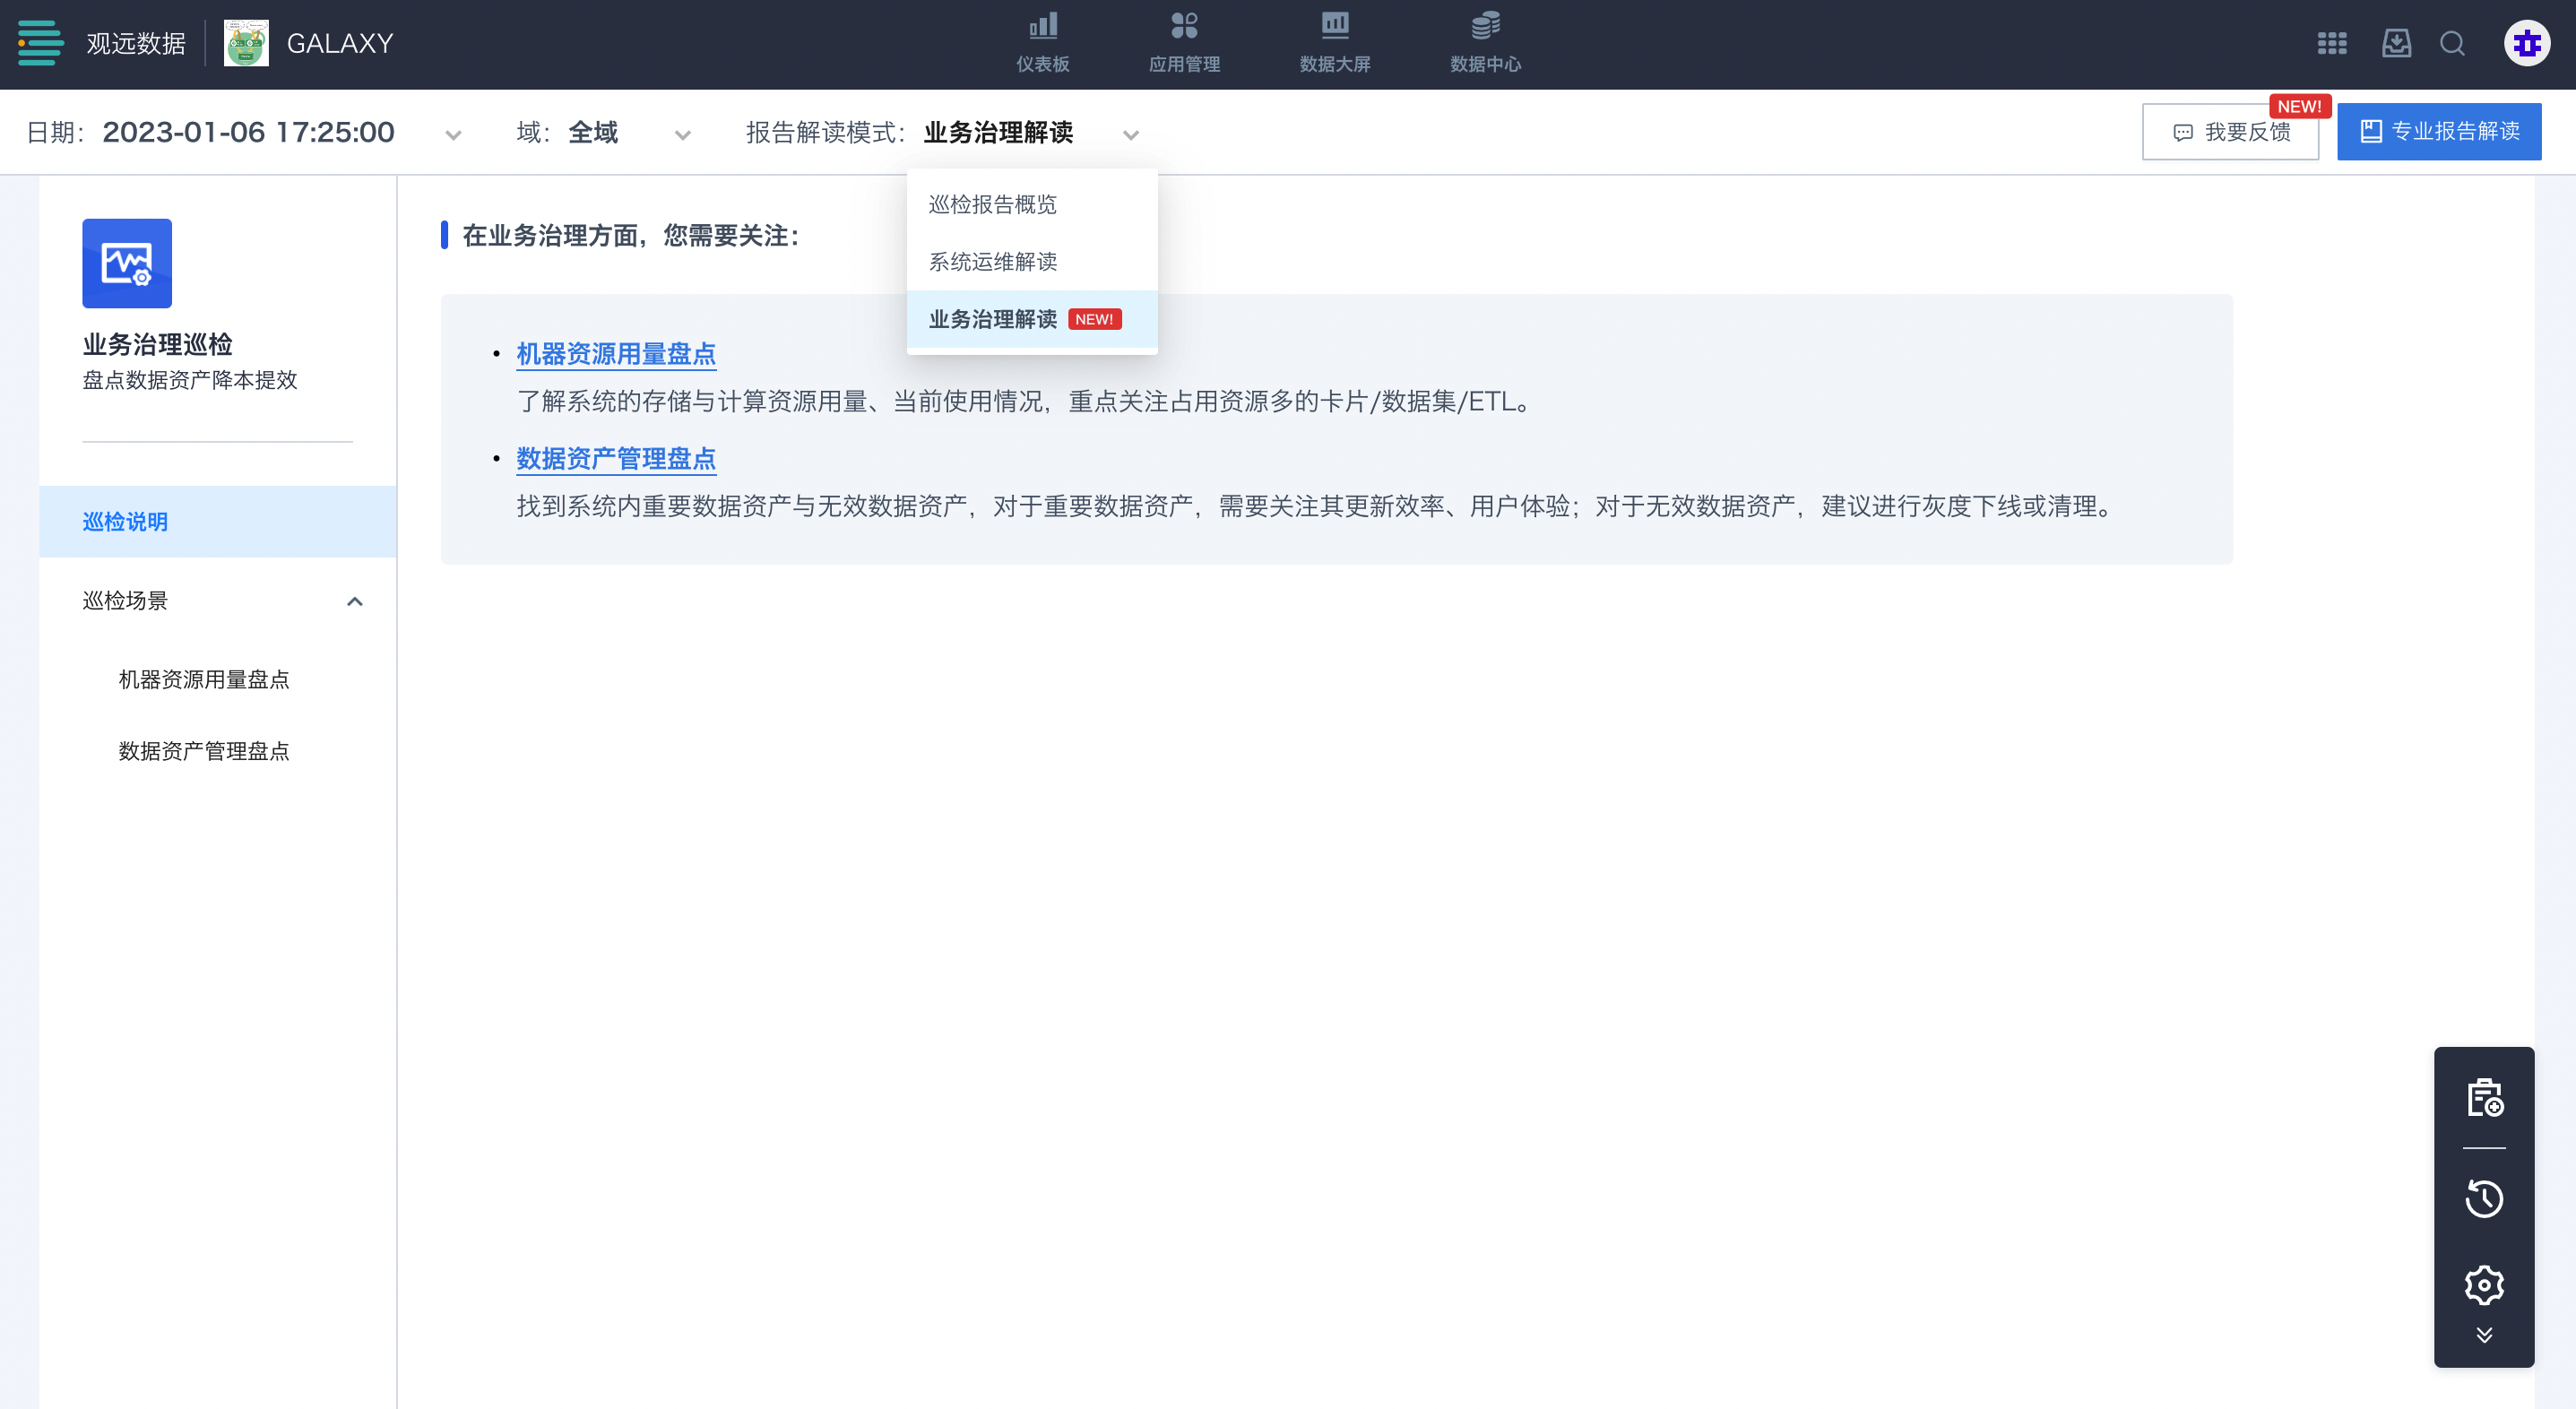The height and width of the screenshot is (1409, 2576).
Task: Click the 专业报告解读 button
Action: coord(2438,131)
